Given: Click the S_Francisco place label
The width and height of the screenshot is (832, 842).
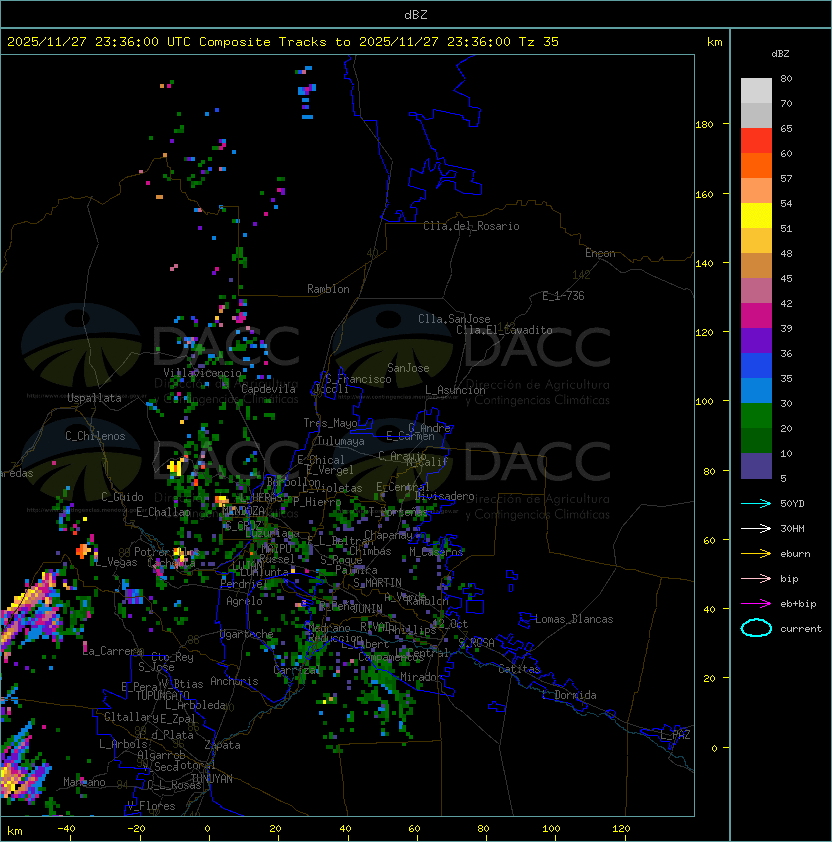Looking at the screenshot, I should (x=361, y=379).
